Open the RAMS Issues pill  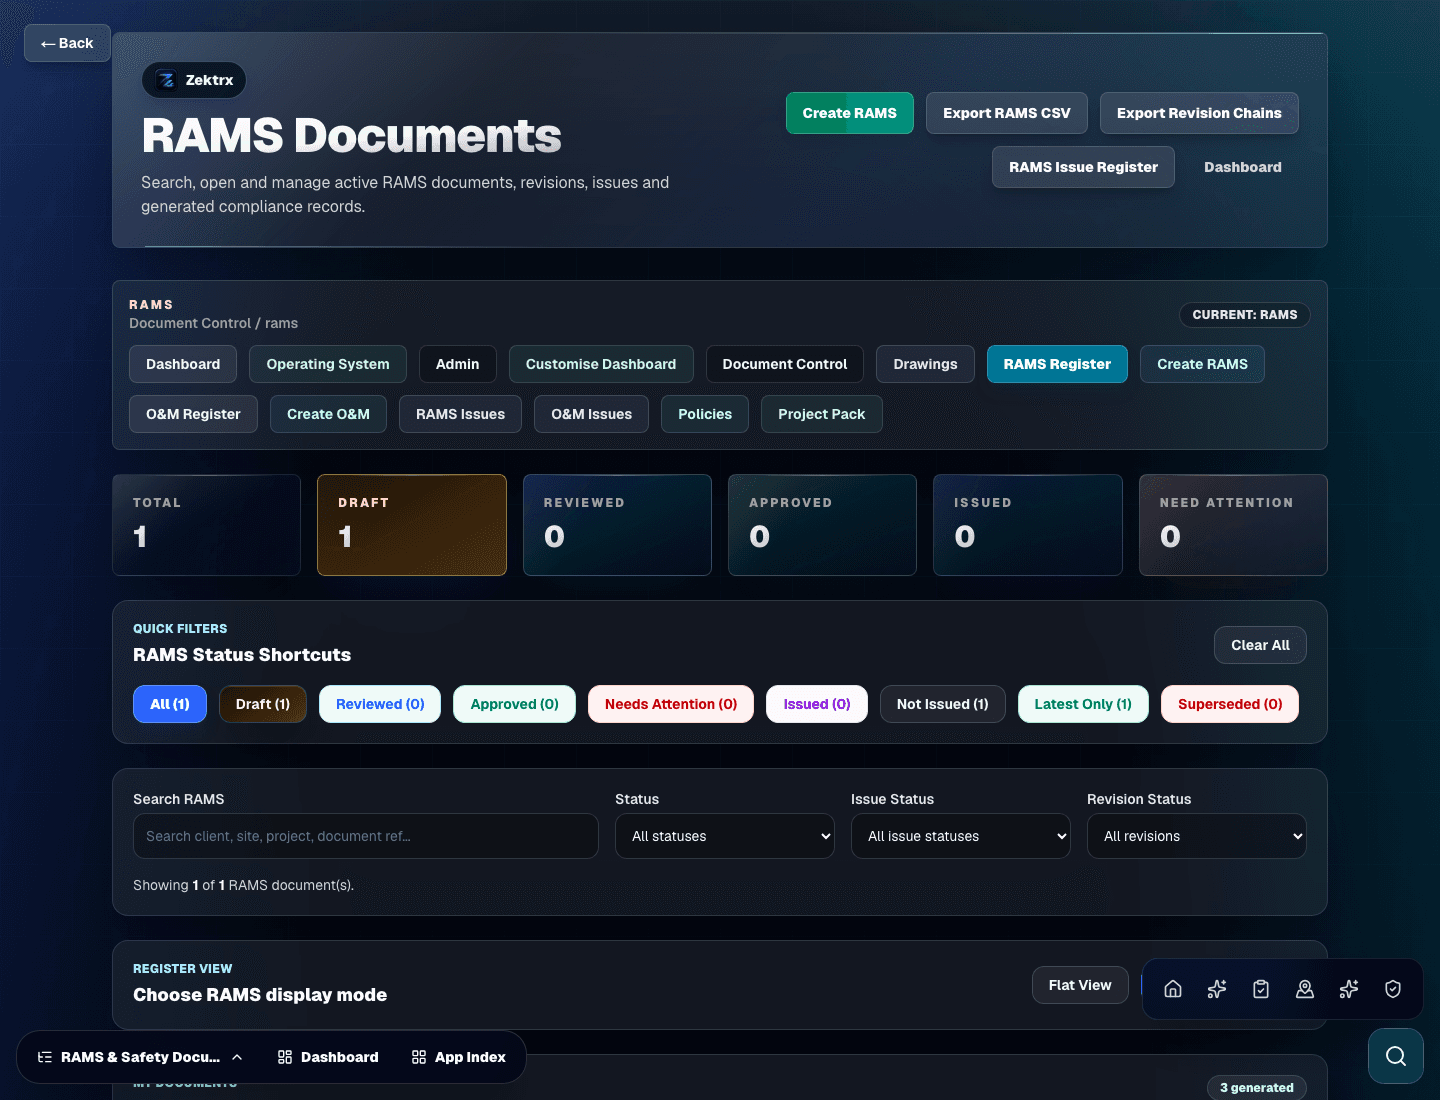(x=460, y=414)
